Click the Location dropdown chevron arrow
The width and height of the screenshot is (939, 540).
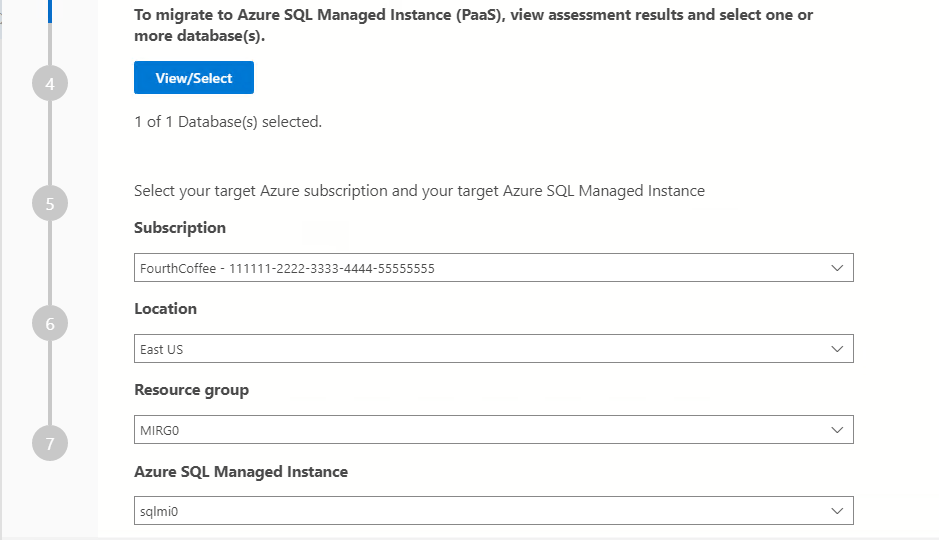pyautogui.click(x=837, y=349)
